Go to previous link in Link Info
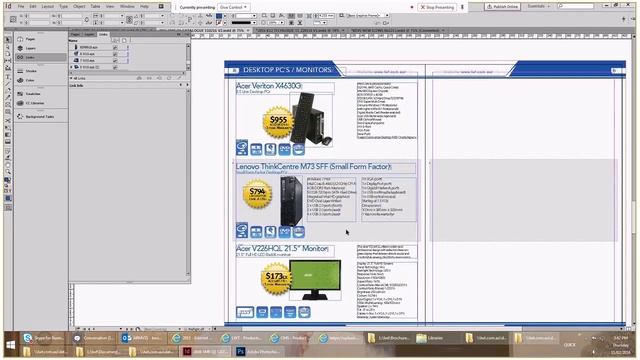640x360 pixels. (x=181, y=85)
